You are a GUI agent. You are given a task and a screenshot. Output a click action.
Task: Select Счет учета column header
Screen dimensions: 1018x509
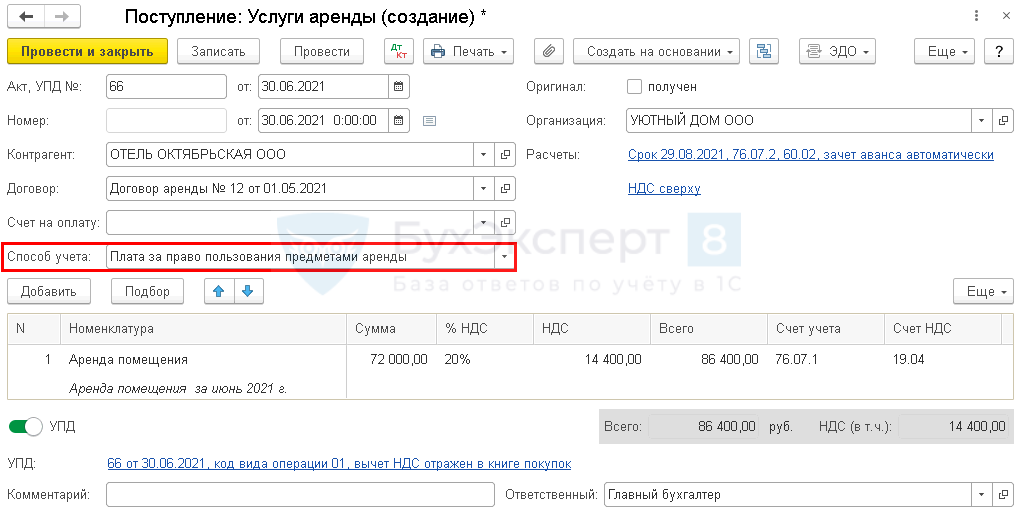(x=825, y=329)
